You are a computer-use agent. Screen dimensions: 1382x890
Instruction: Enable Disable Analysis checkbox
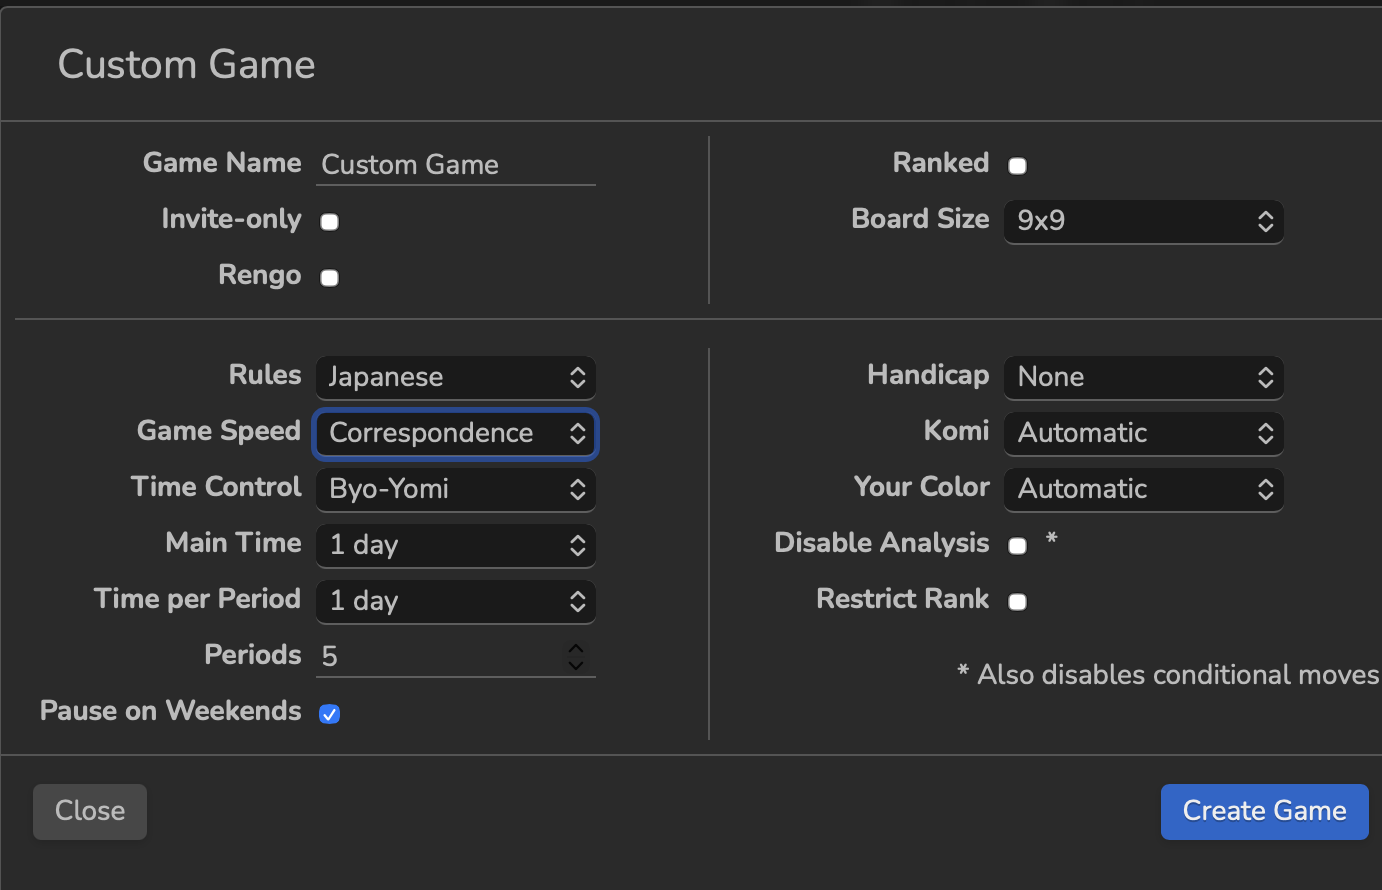(x=1017, y=546)
